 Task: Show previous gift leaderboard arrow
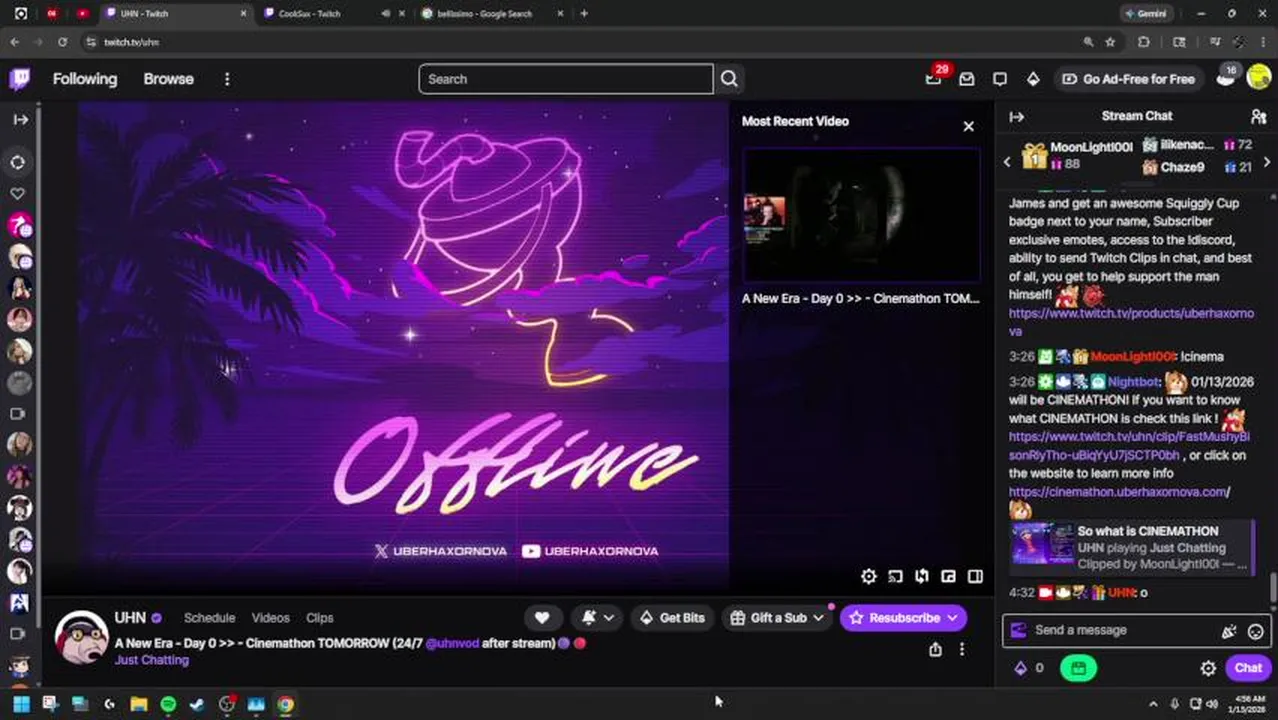click(x=1007, y=162)
